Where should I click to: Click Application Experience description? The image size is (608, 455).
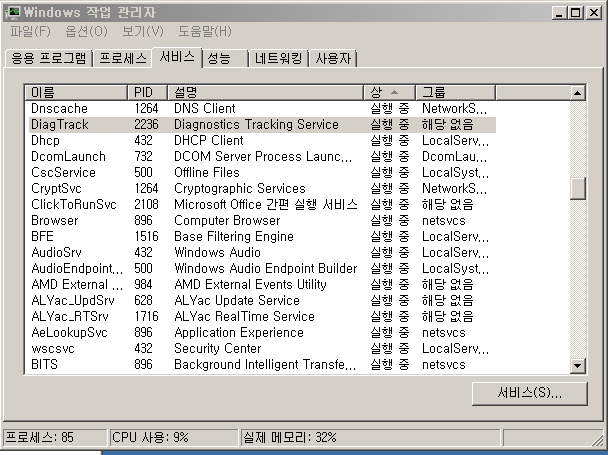239,332
